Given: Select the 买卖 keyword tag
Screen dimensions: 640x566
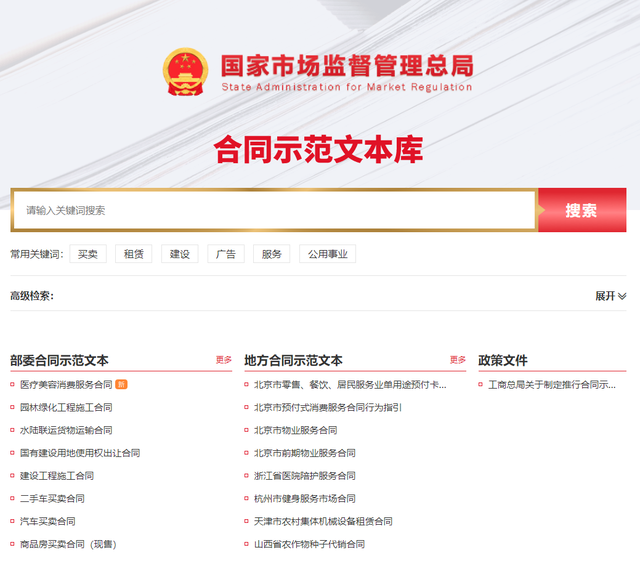Looking at the screenshot, I should pyautogui.click(x=88, y=254).
